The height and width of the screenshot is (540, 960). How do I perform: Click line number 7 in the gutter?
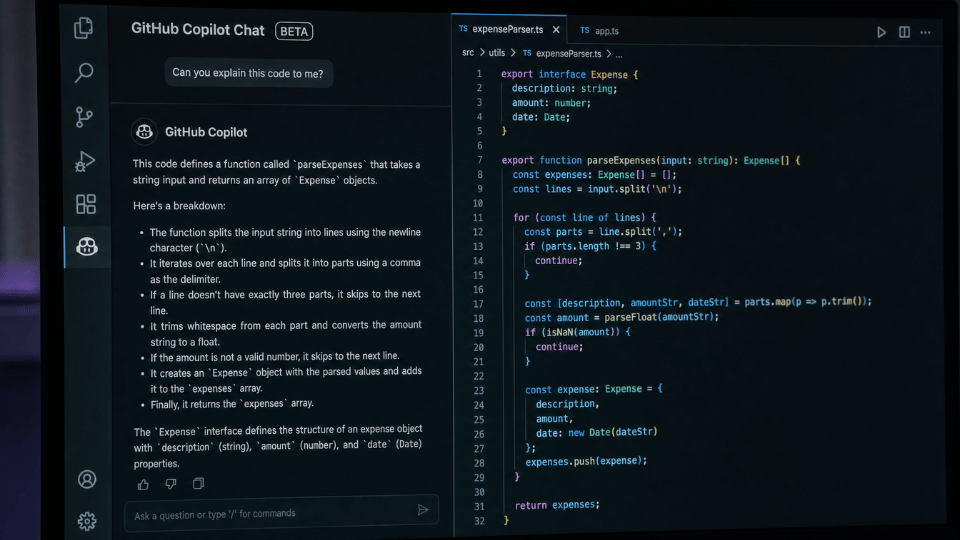point(479,160)
